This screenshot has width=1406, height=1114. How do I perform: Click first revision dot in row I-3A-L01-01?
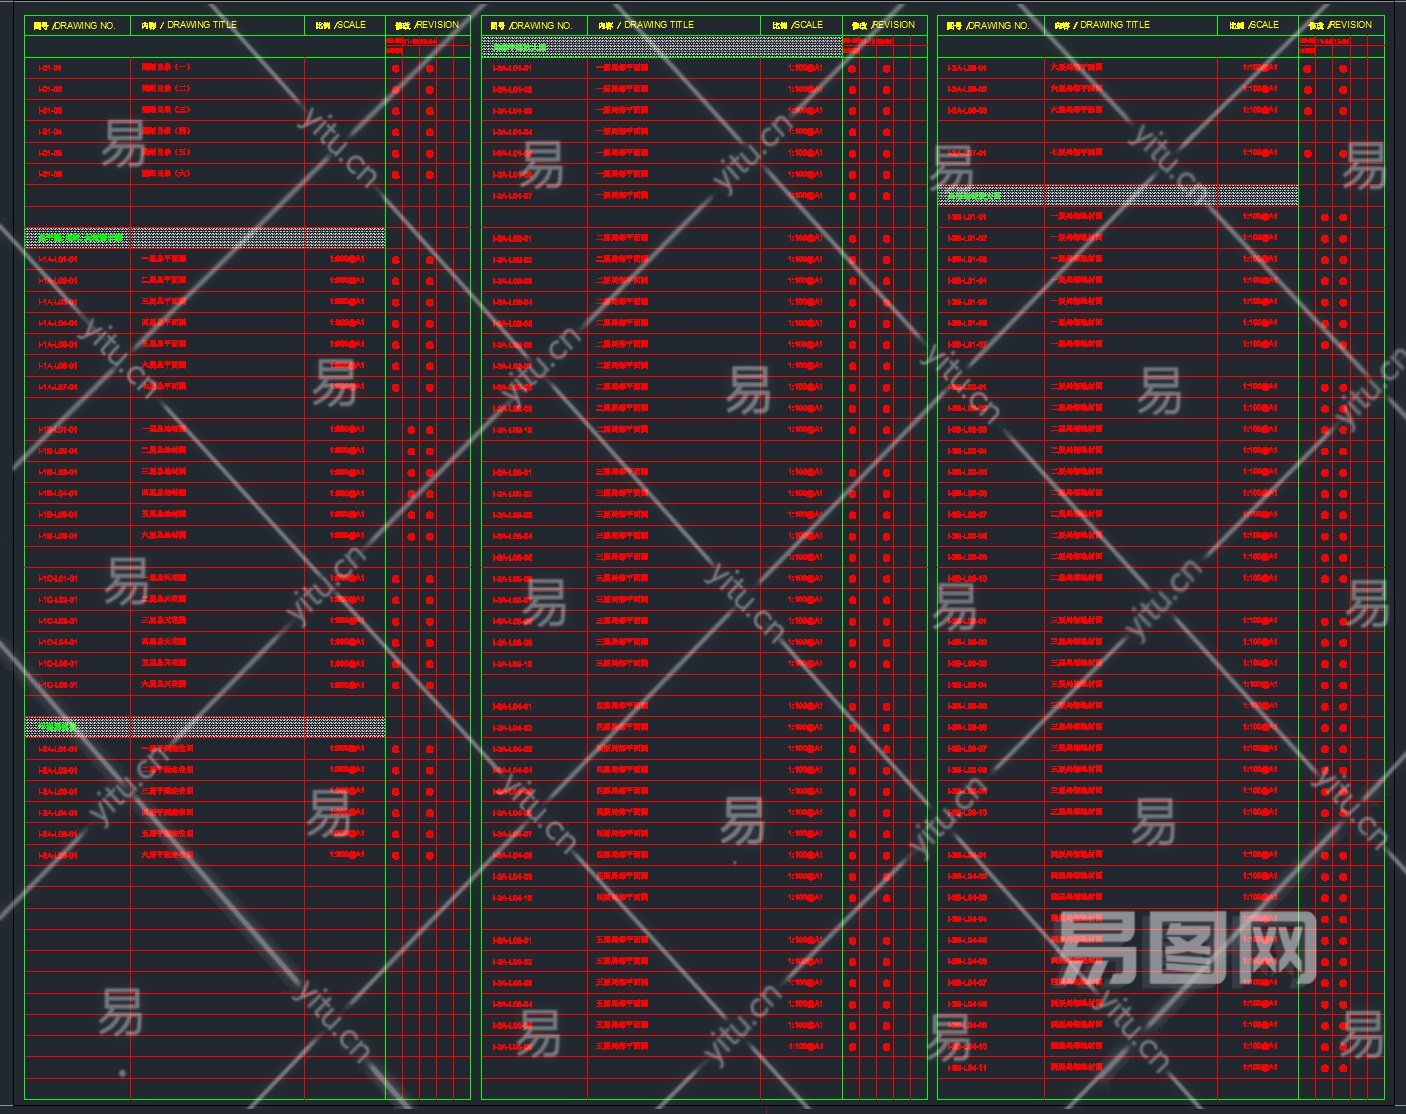[x=852, y=69]
